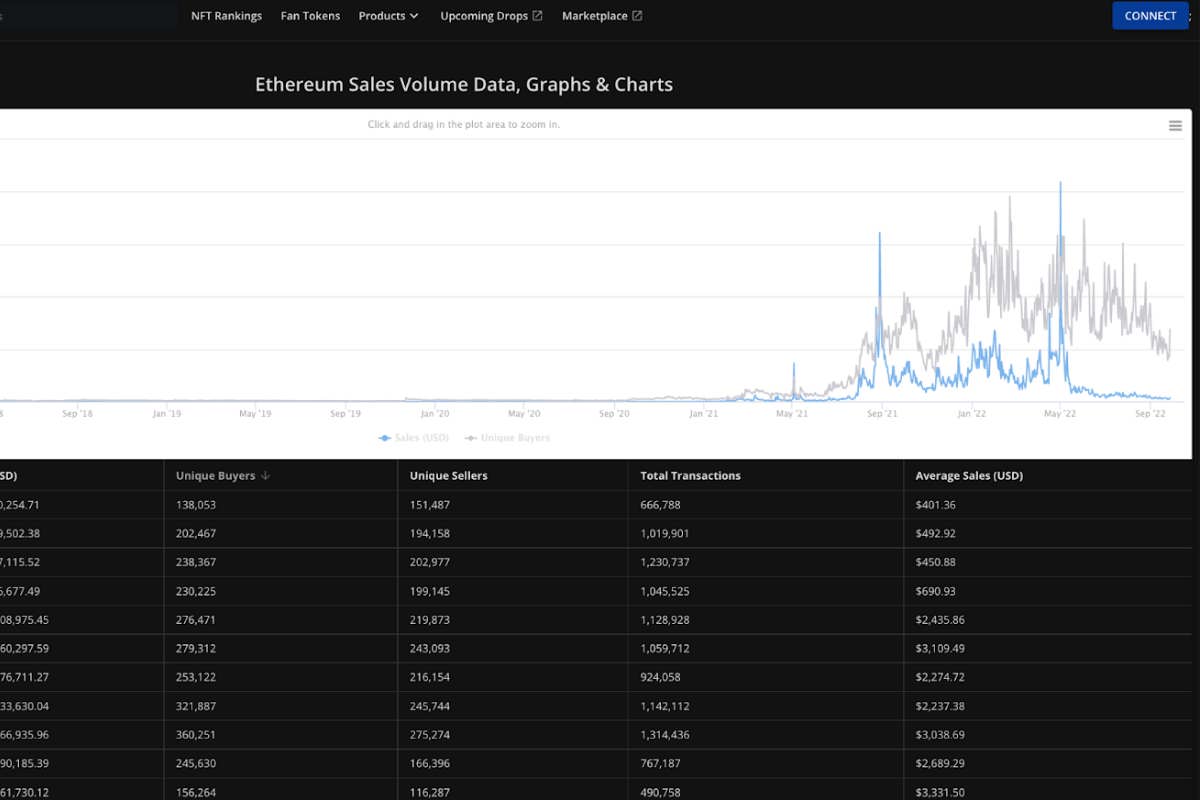Sort by Average Sales (USD) column header
1200x800 pixels.
point(969,476)
